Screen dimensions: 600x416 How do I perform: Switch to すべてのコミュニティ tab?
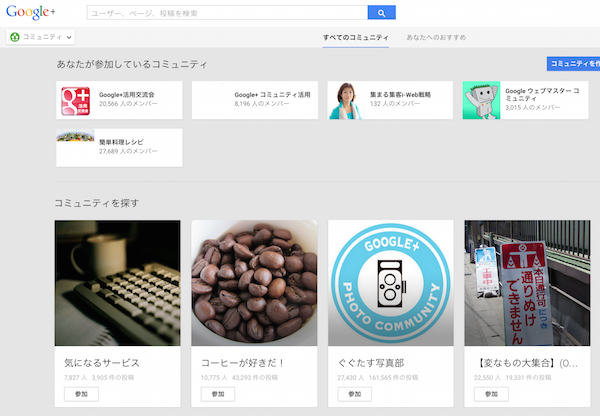[355, 38]
